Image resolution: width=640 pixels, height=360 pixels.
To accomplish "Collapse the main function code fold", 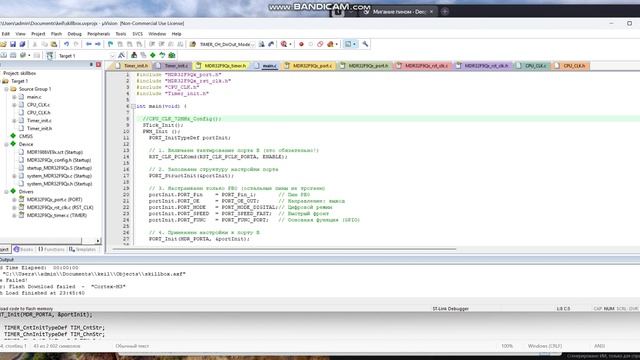I will pos(133,106).
